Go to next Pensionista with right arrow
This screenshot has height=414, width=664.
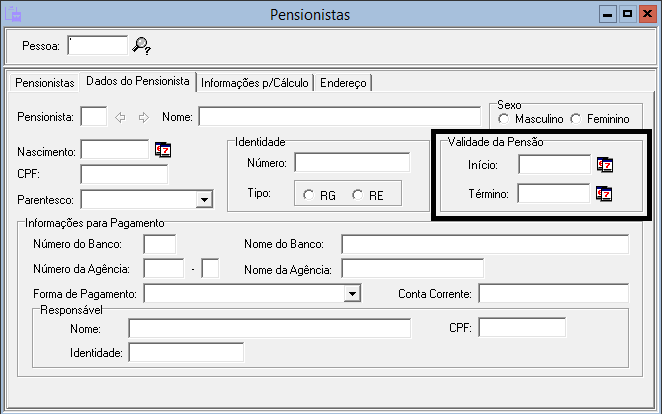143,117
